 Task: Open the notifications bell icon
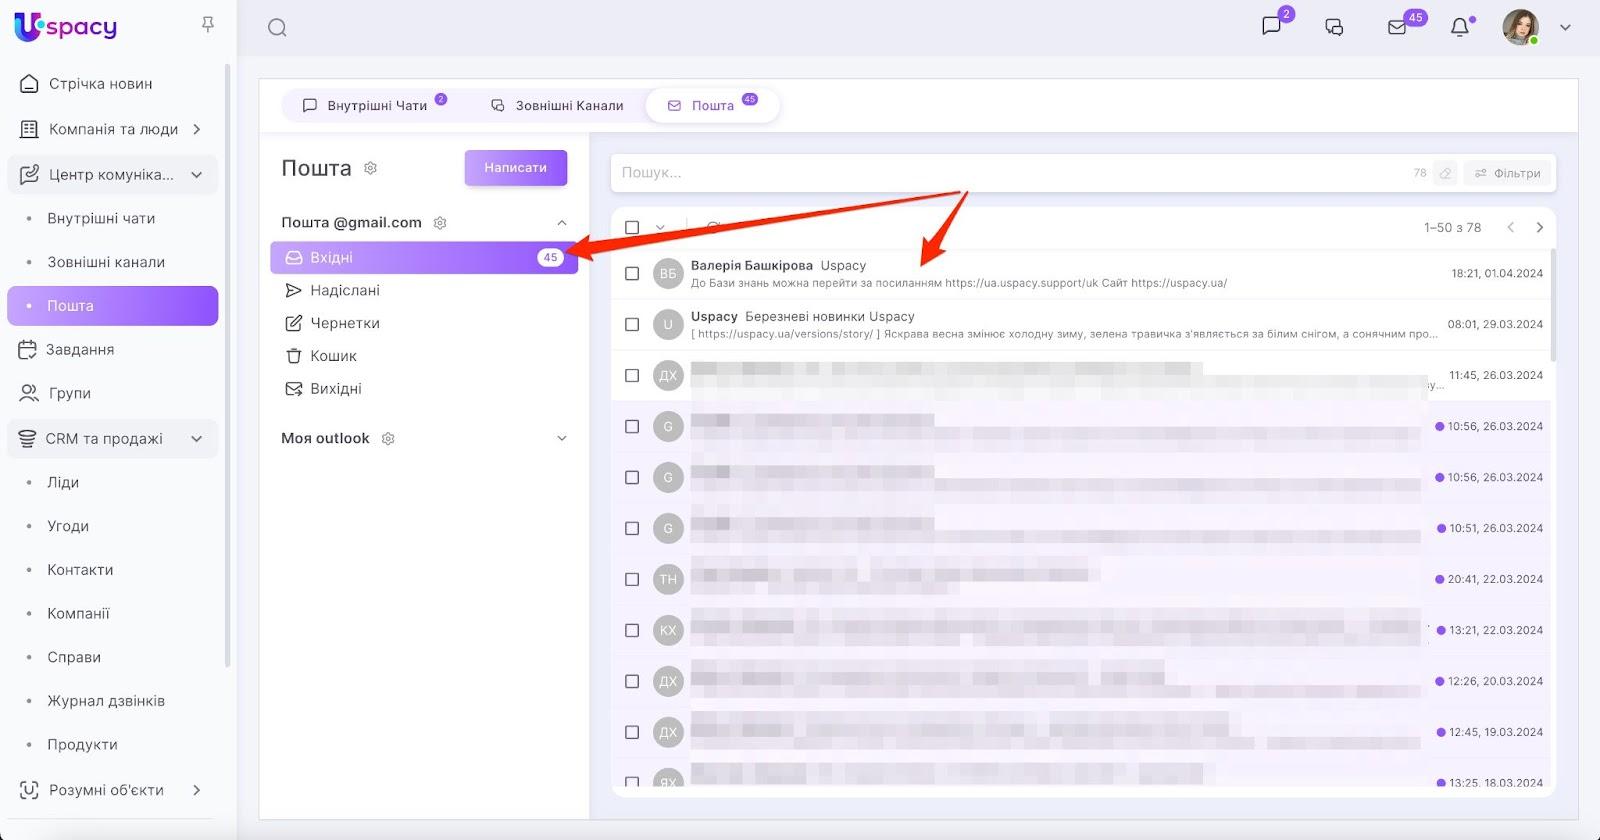[x=1460, y=28]
